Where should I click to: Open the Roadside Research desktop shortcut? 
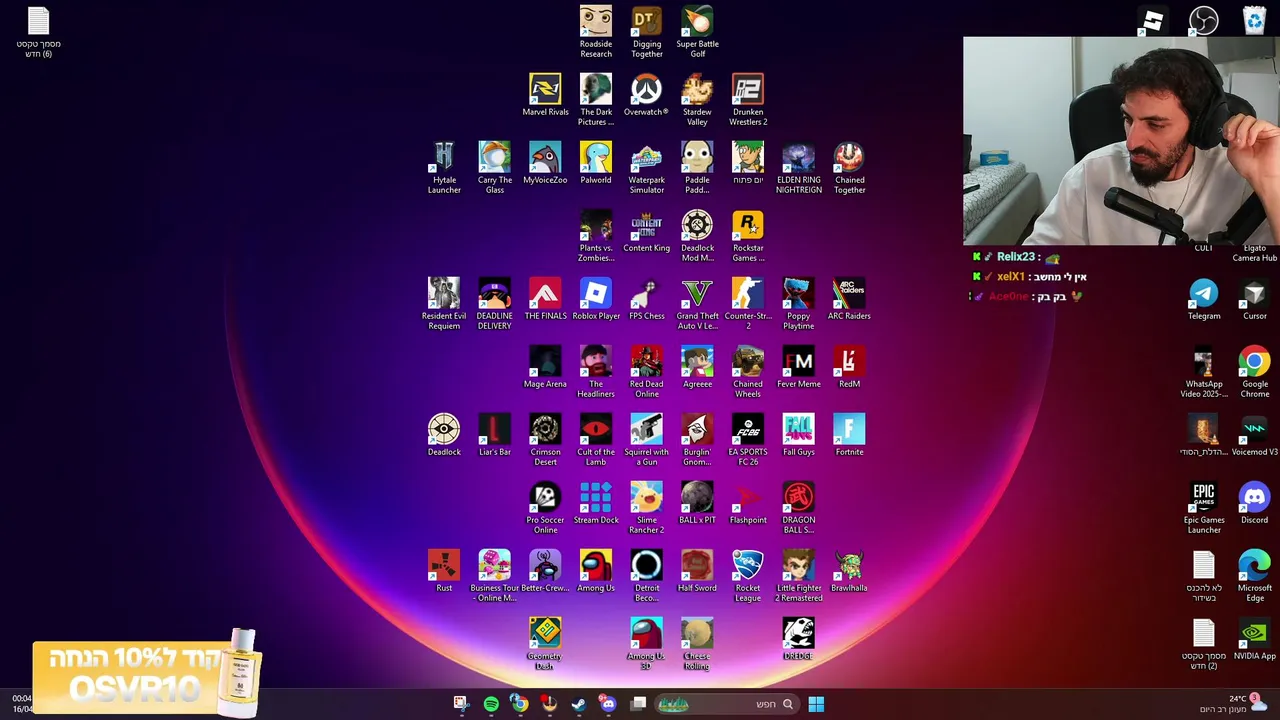[x=596, y=31]
